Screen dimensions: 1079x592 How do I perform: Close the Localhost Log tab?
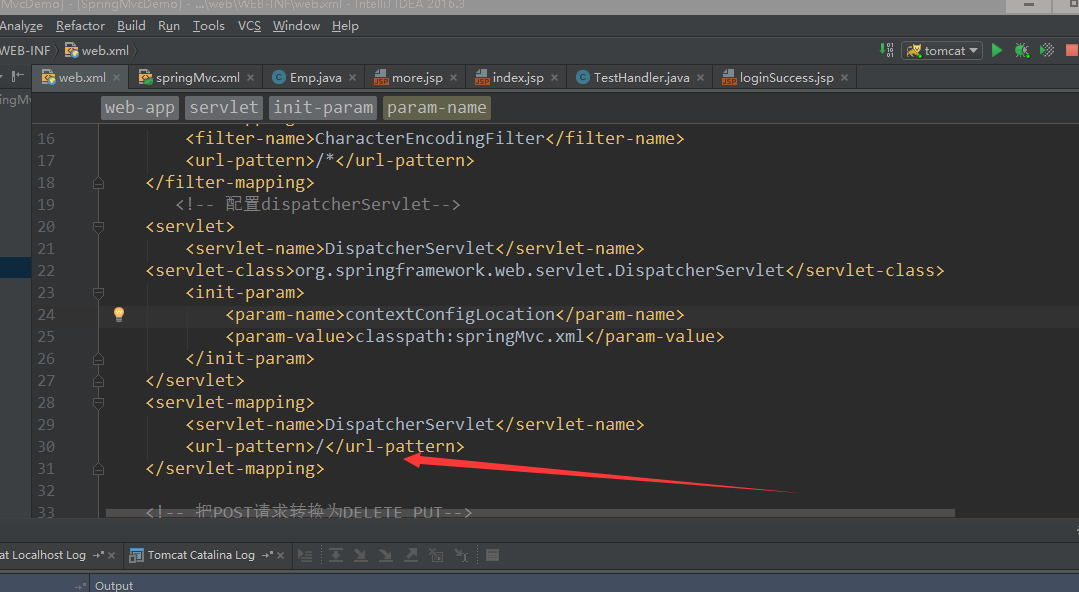[111, 556]
